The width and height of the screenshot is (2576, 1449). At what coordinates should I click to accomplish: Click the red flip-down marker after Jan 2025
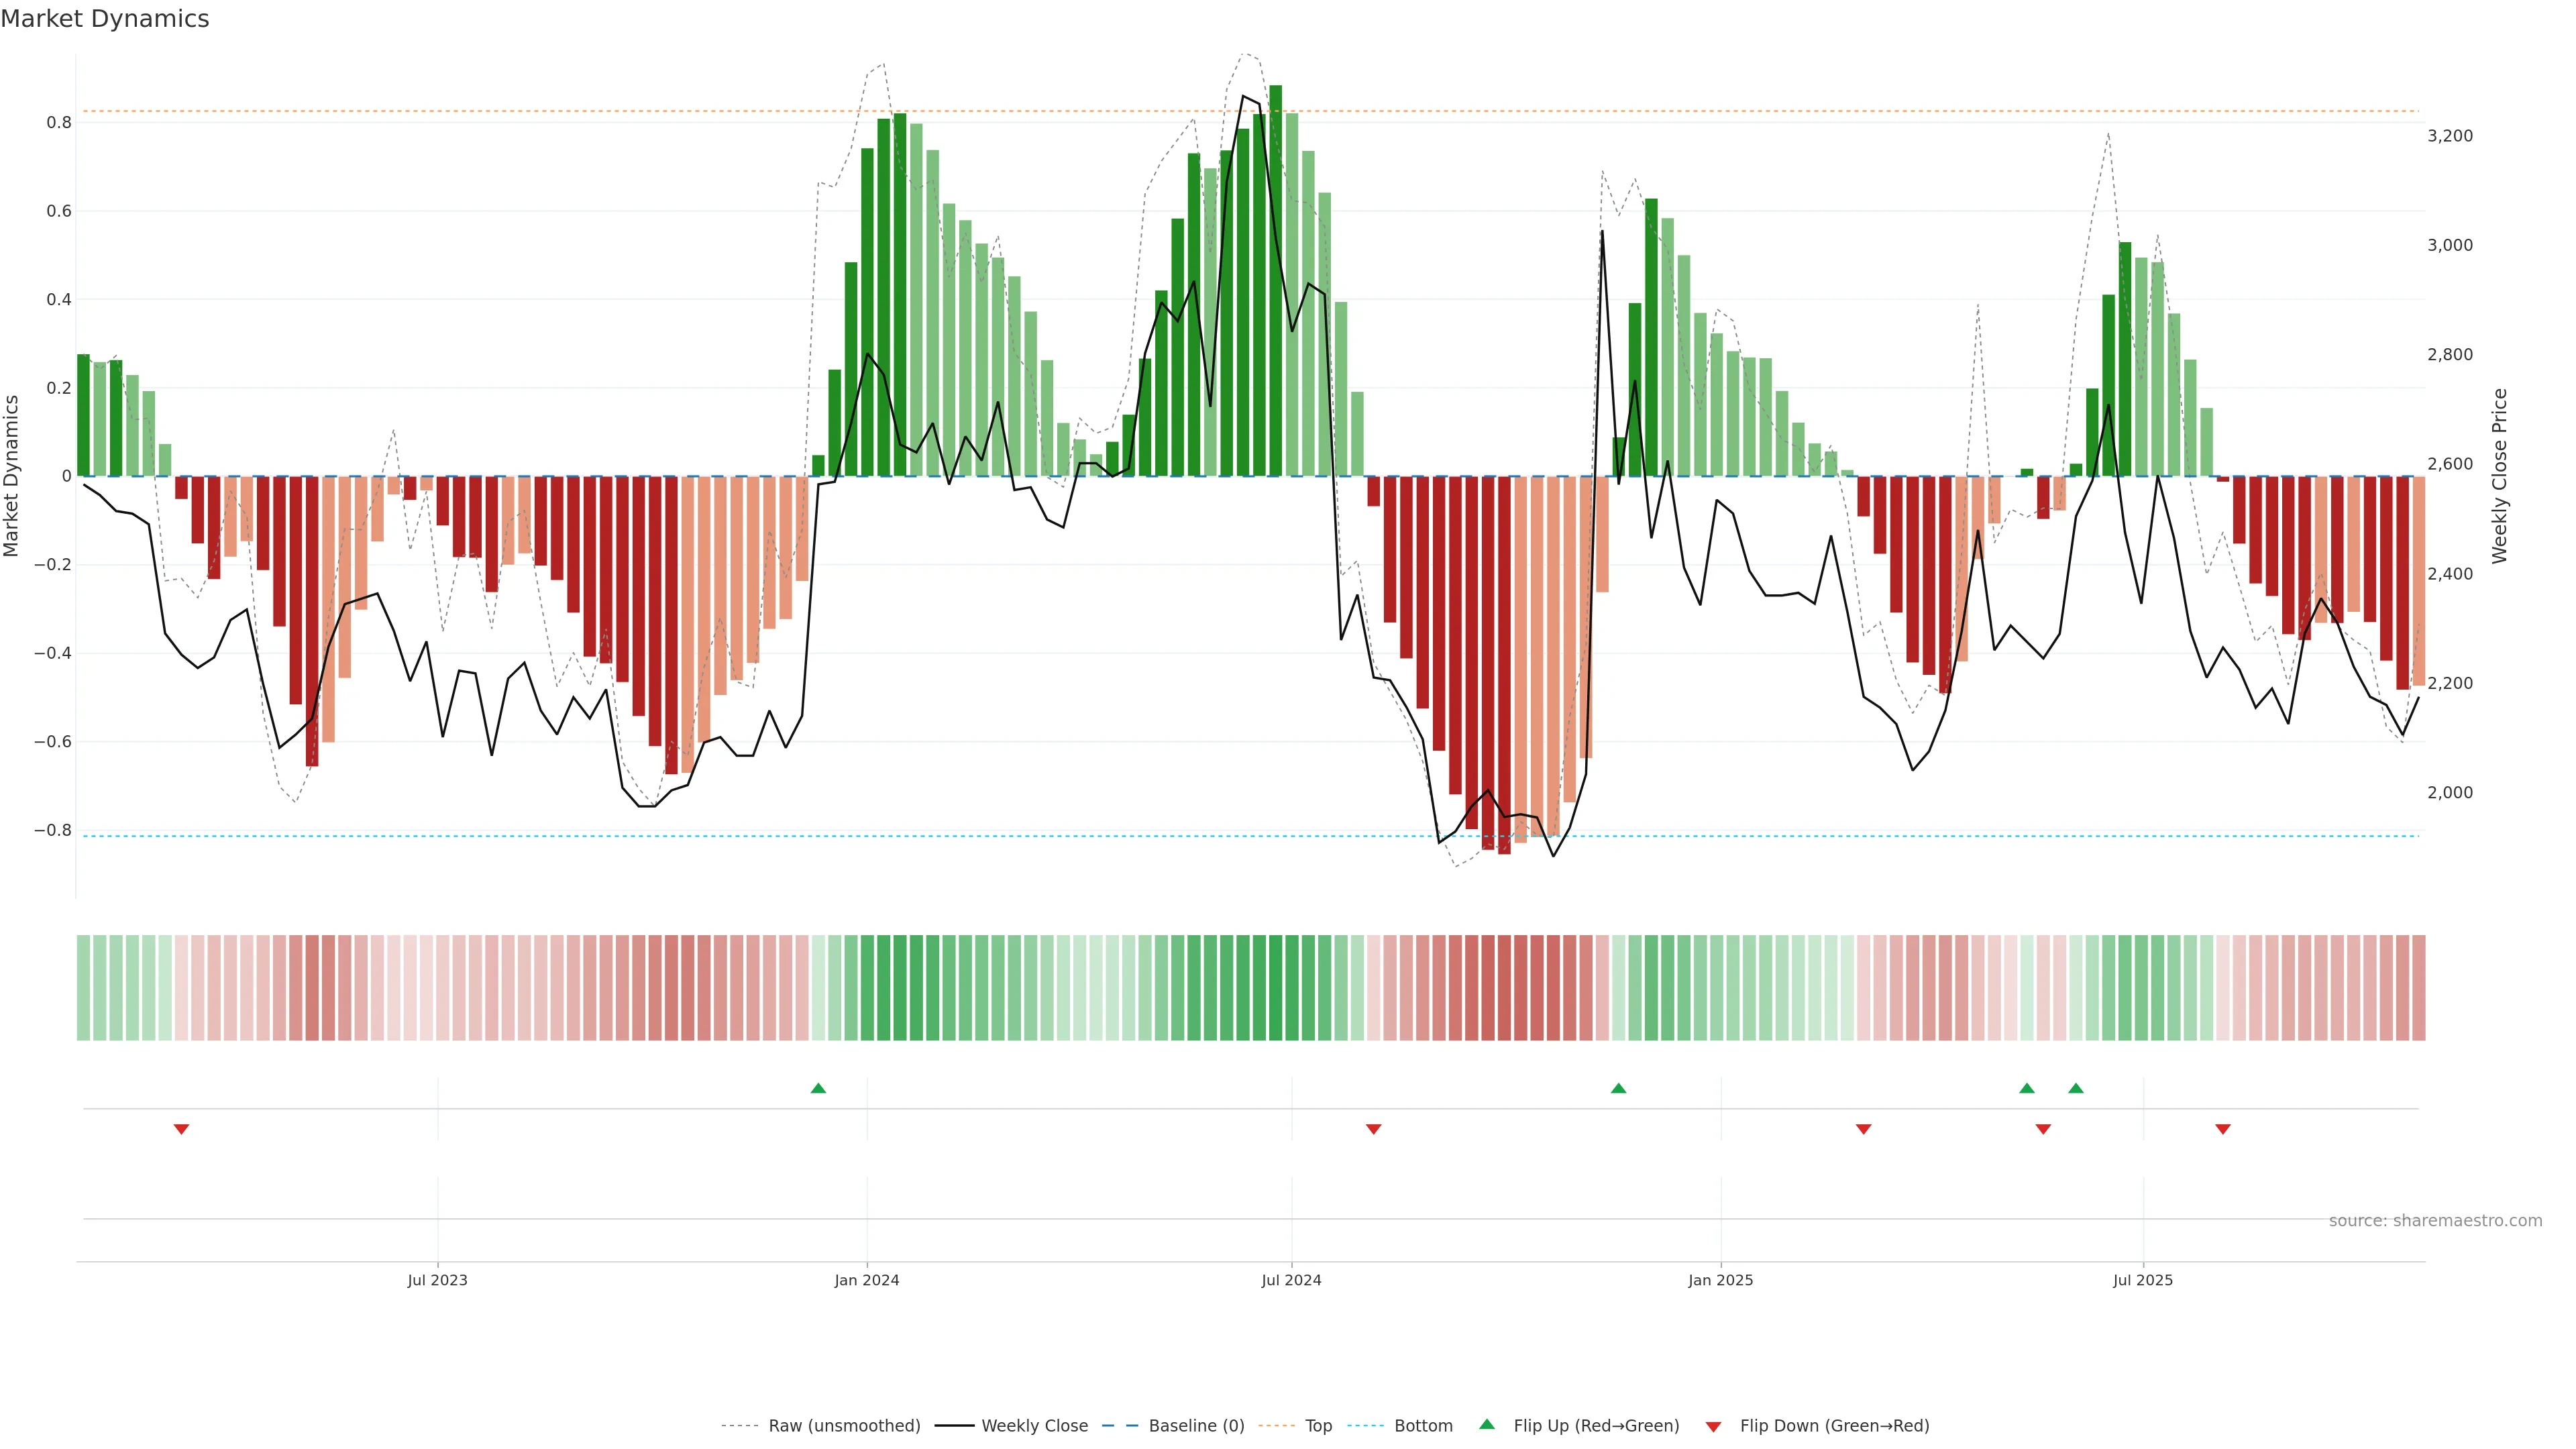pyautogui.click(x=1863, y=1129)
